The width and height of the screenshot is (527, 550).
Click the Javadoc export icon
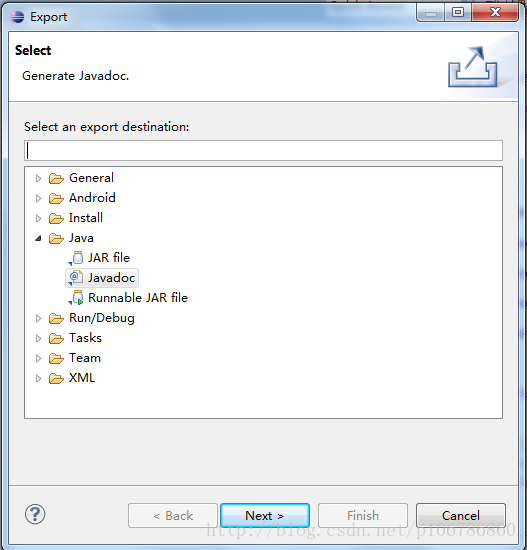point(76,278)
